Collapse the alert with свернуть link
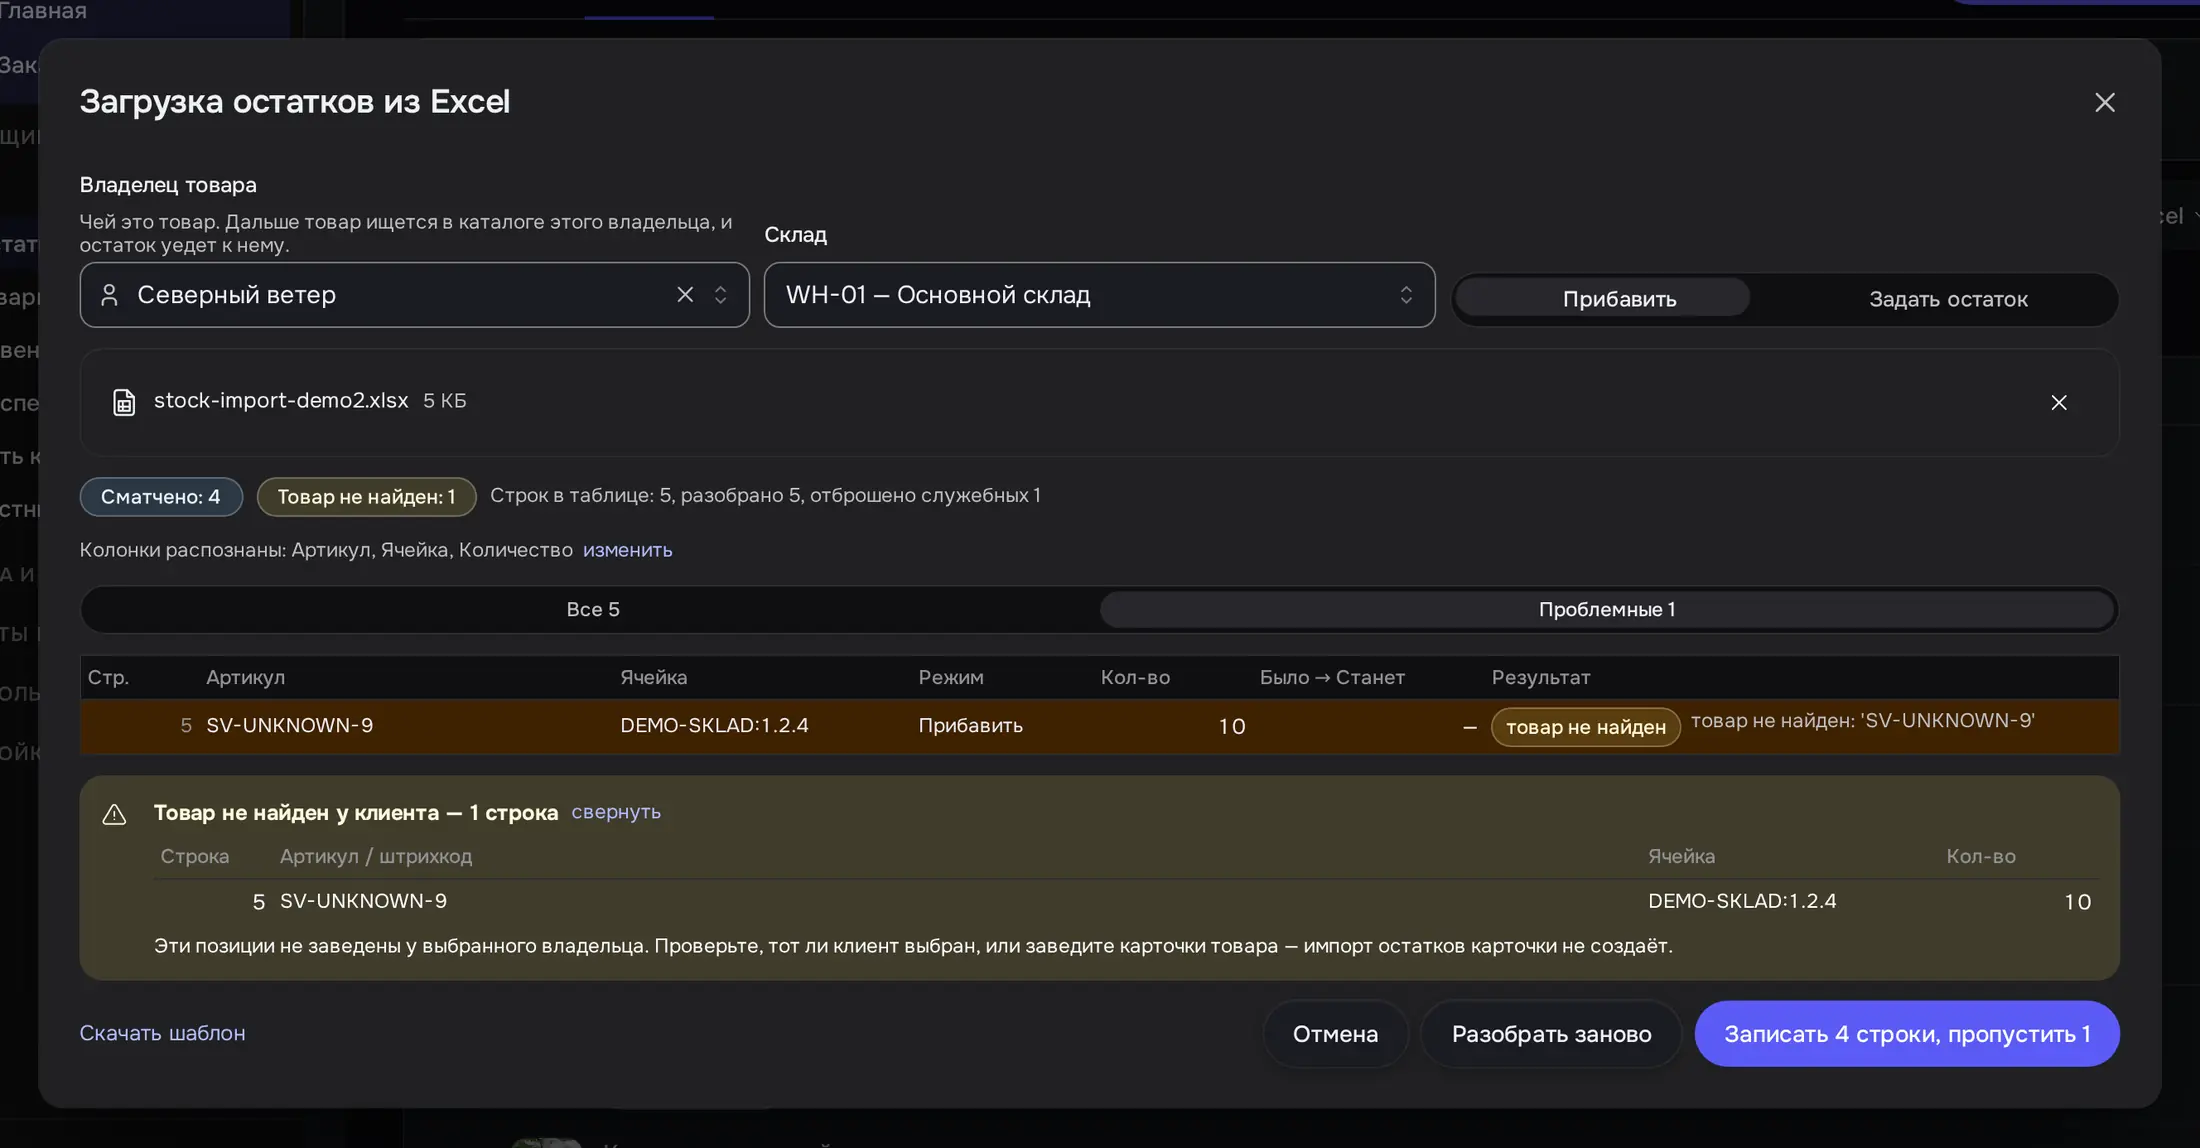The width and height of the screenshot is (2200, 1148). pyautogui.click(x=616, y=812)
